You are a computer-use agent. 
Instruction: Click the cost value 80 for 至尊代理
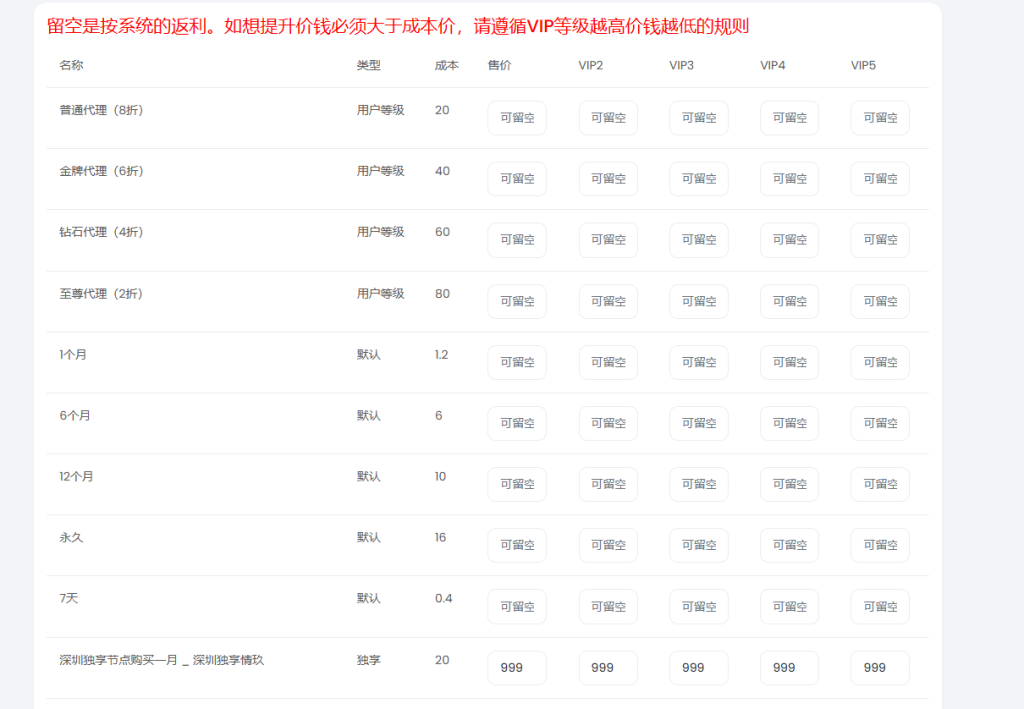coord(441,293)
